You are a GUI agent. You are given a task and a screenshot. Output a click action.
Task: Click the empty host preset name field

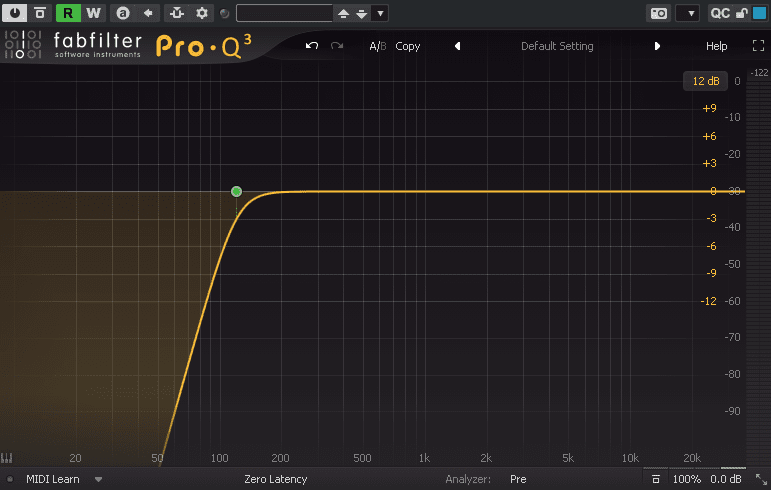click(284, 13)
